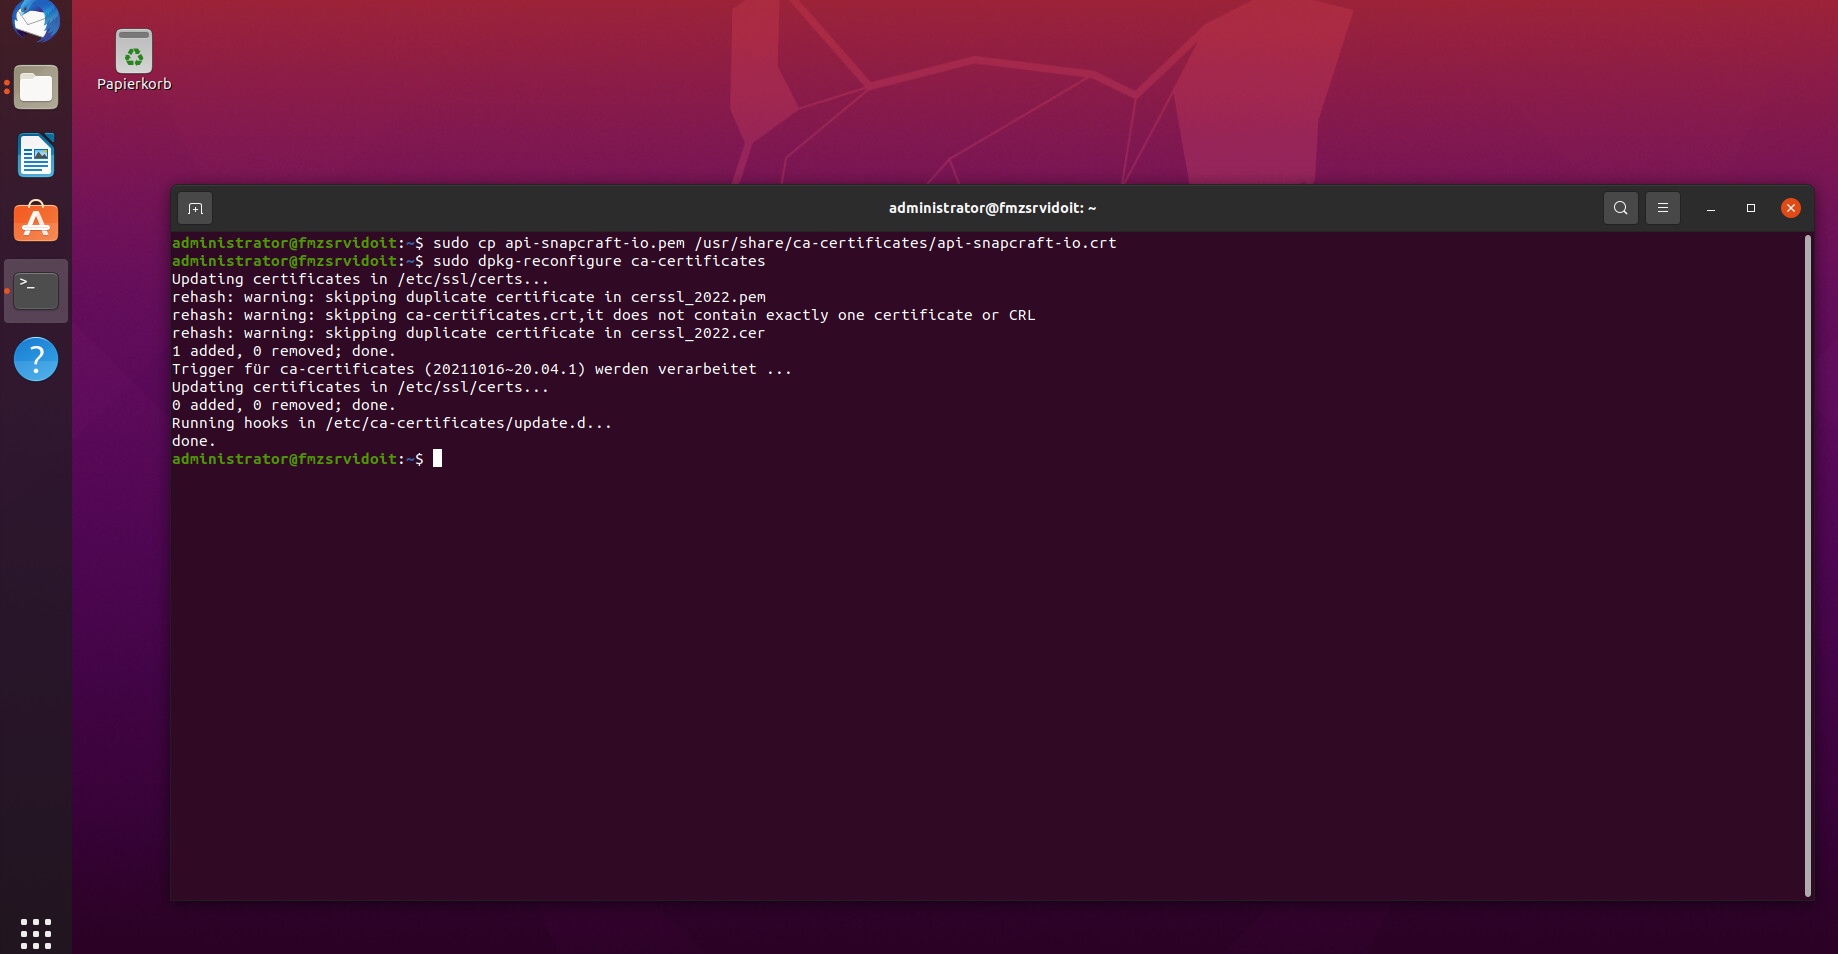Click the terminal search magnifier button

coord(1620,208)
